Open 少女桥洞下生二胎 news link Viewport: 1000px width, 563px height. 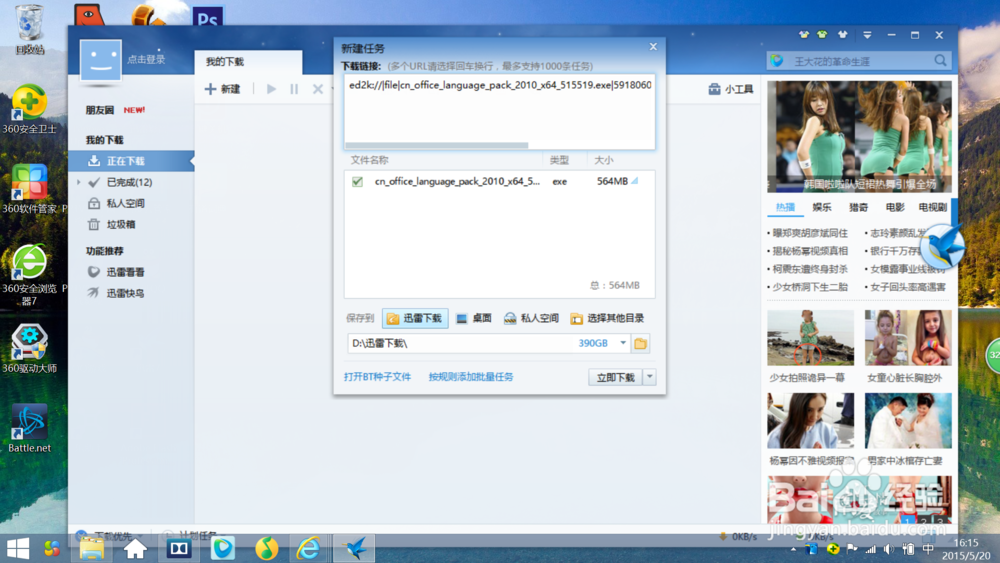pyautogui.click(x=810, y=287)
